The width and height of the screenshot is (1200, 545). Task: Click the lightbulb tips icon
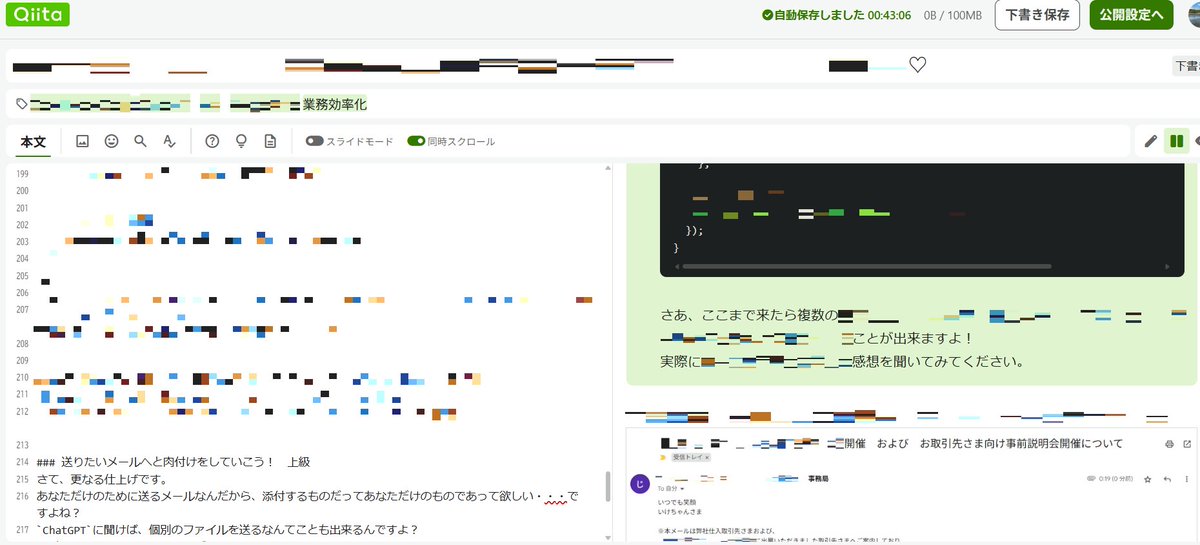(241, 142)
